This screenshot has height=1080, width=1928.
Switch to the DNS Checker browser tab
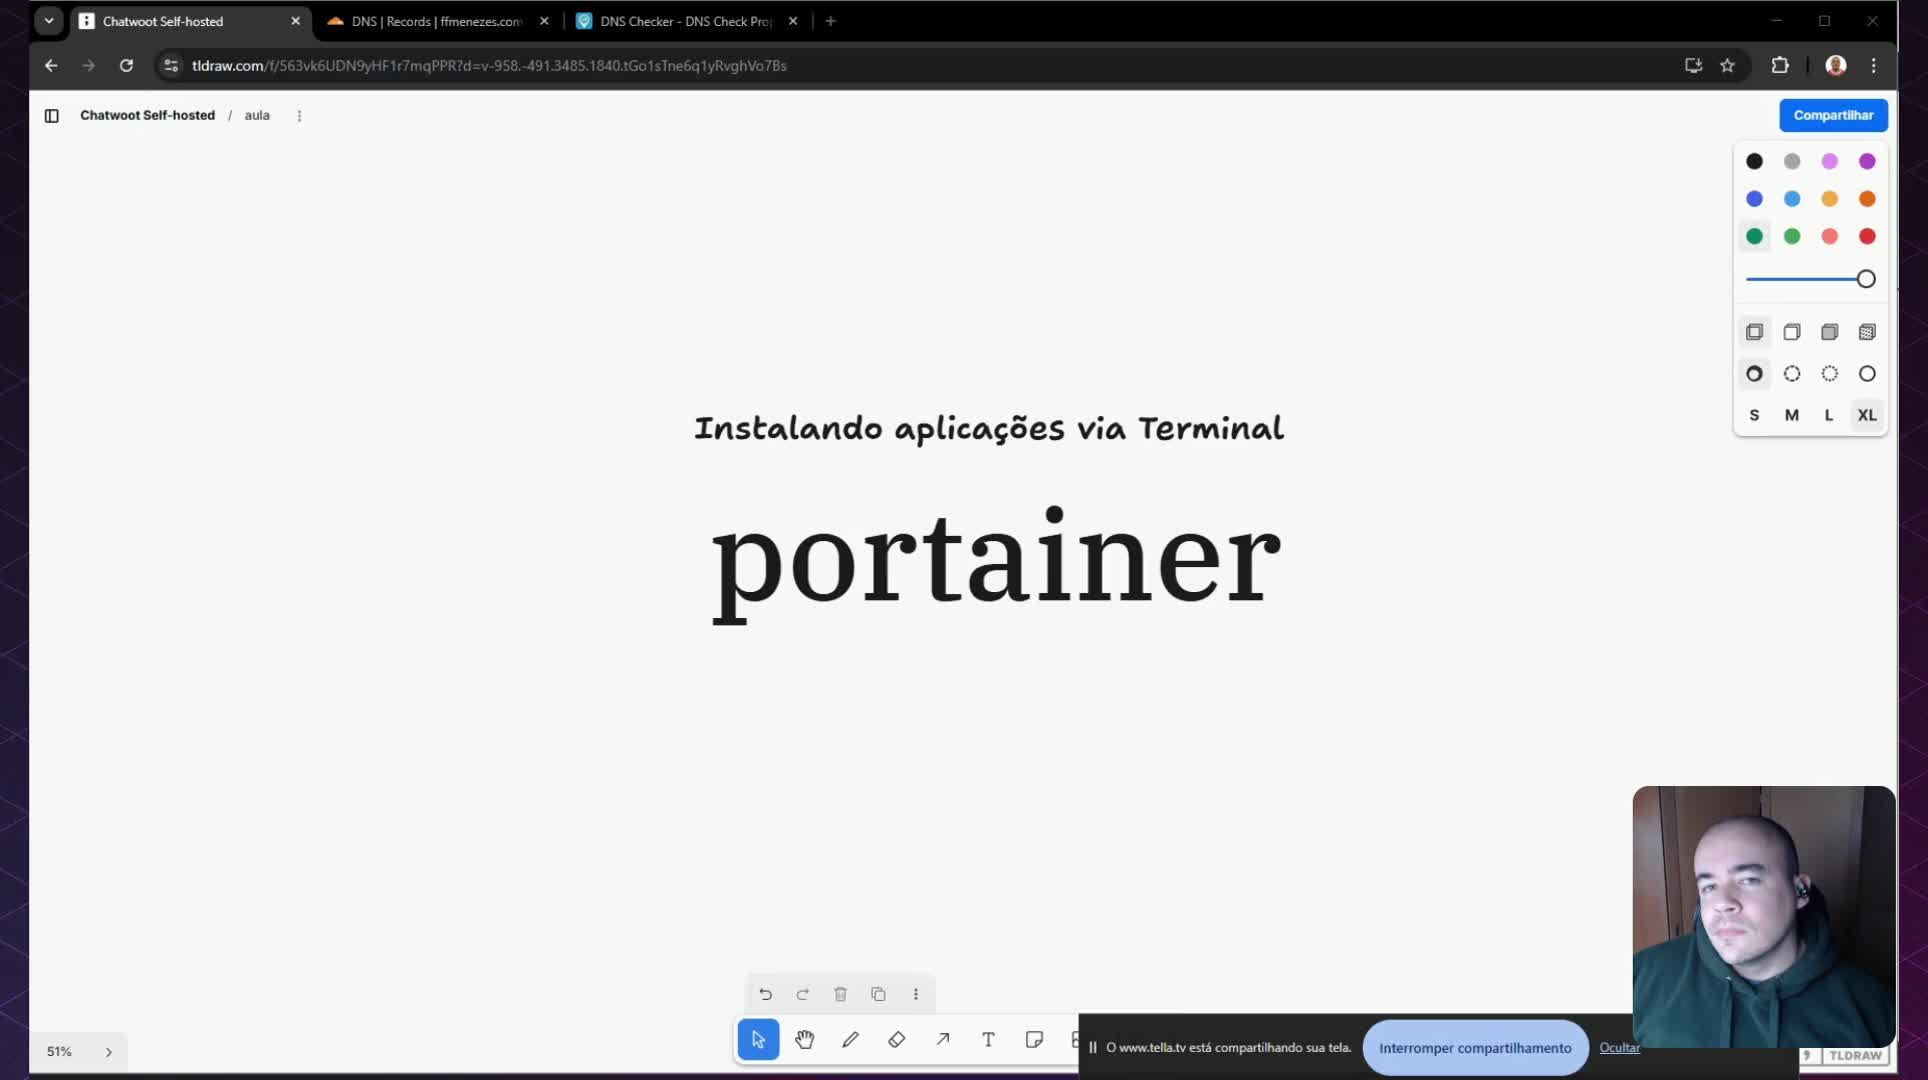(x=672, y=20)
